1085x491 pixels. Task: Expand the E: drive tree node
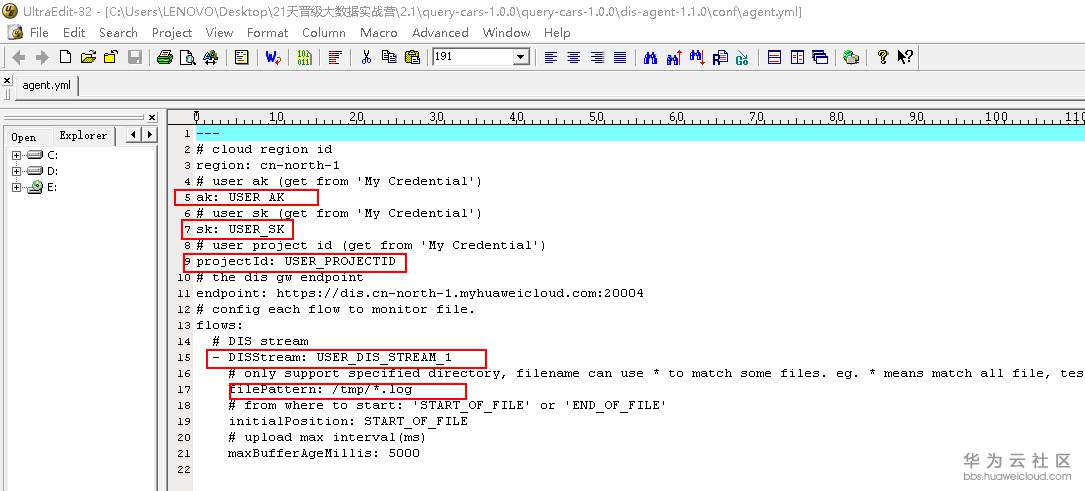[x=17, y=187]
